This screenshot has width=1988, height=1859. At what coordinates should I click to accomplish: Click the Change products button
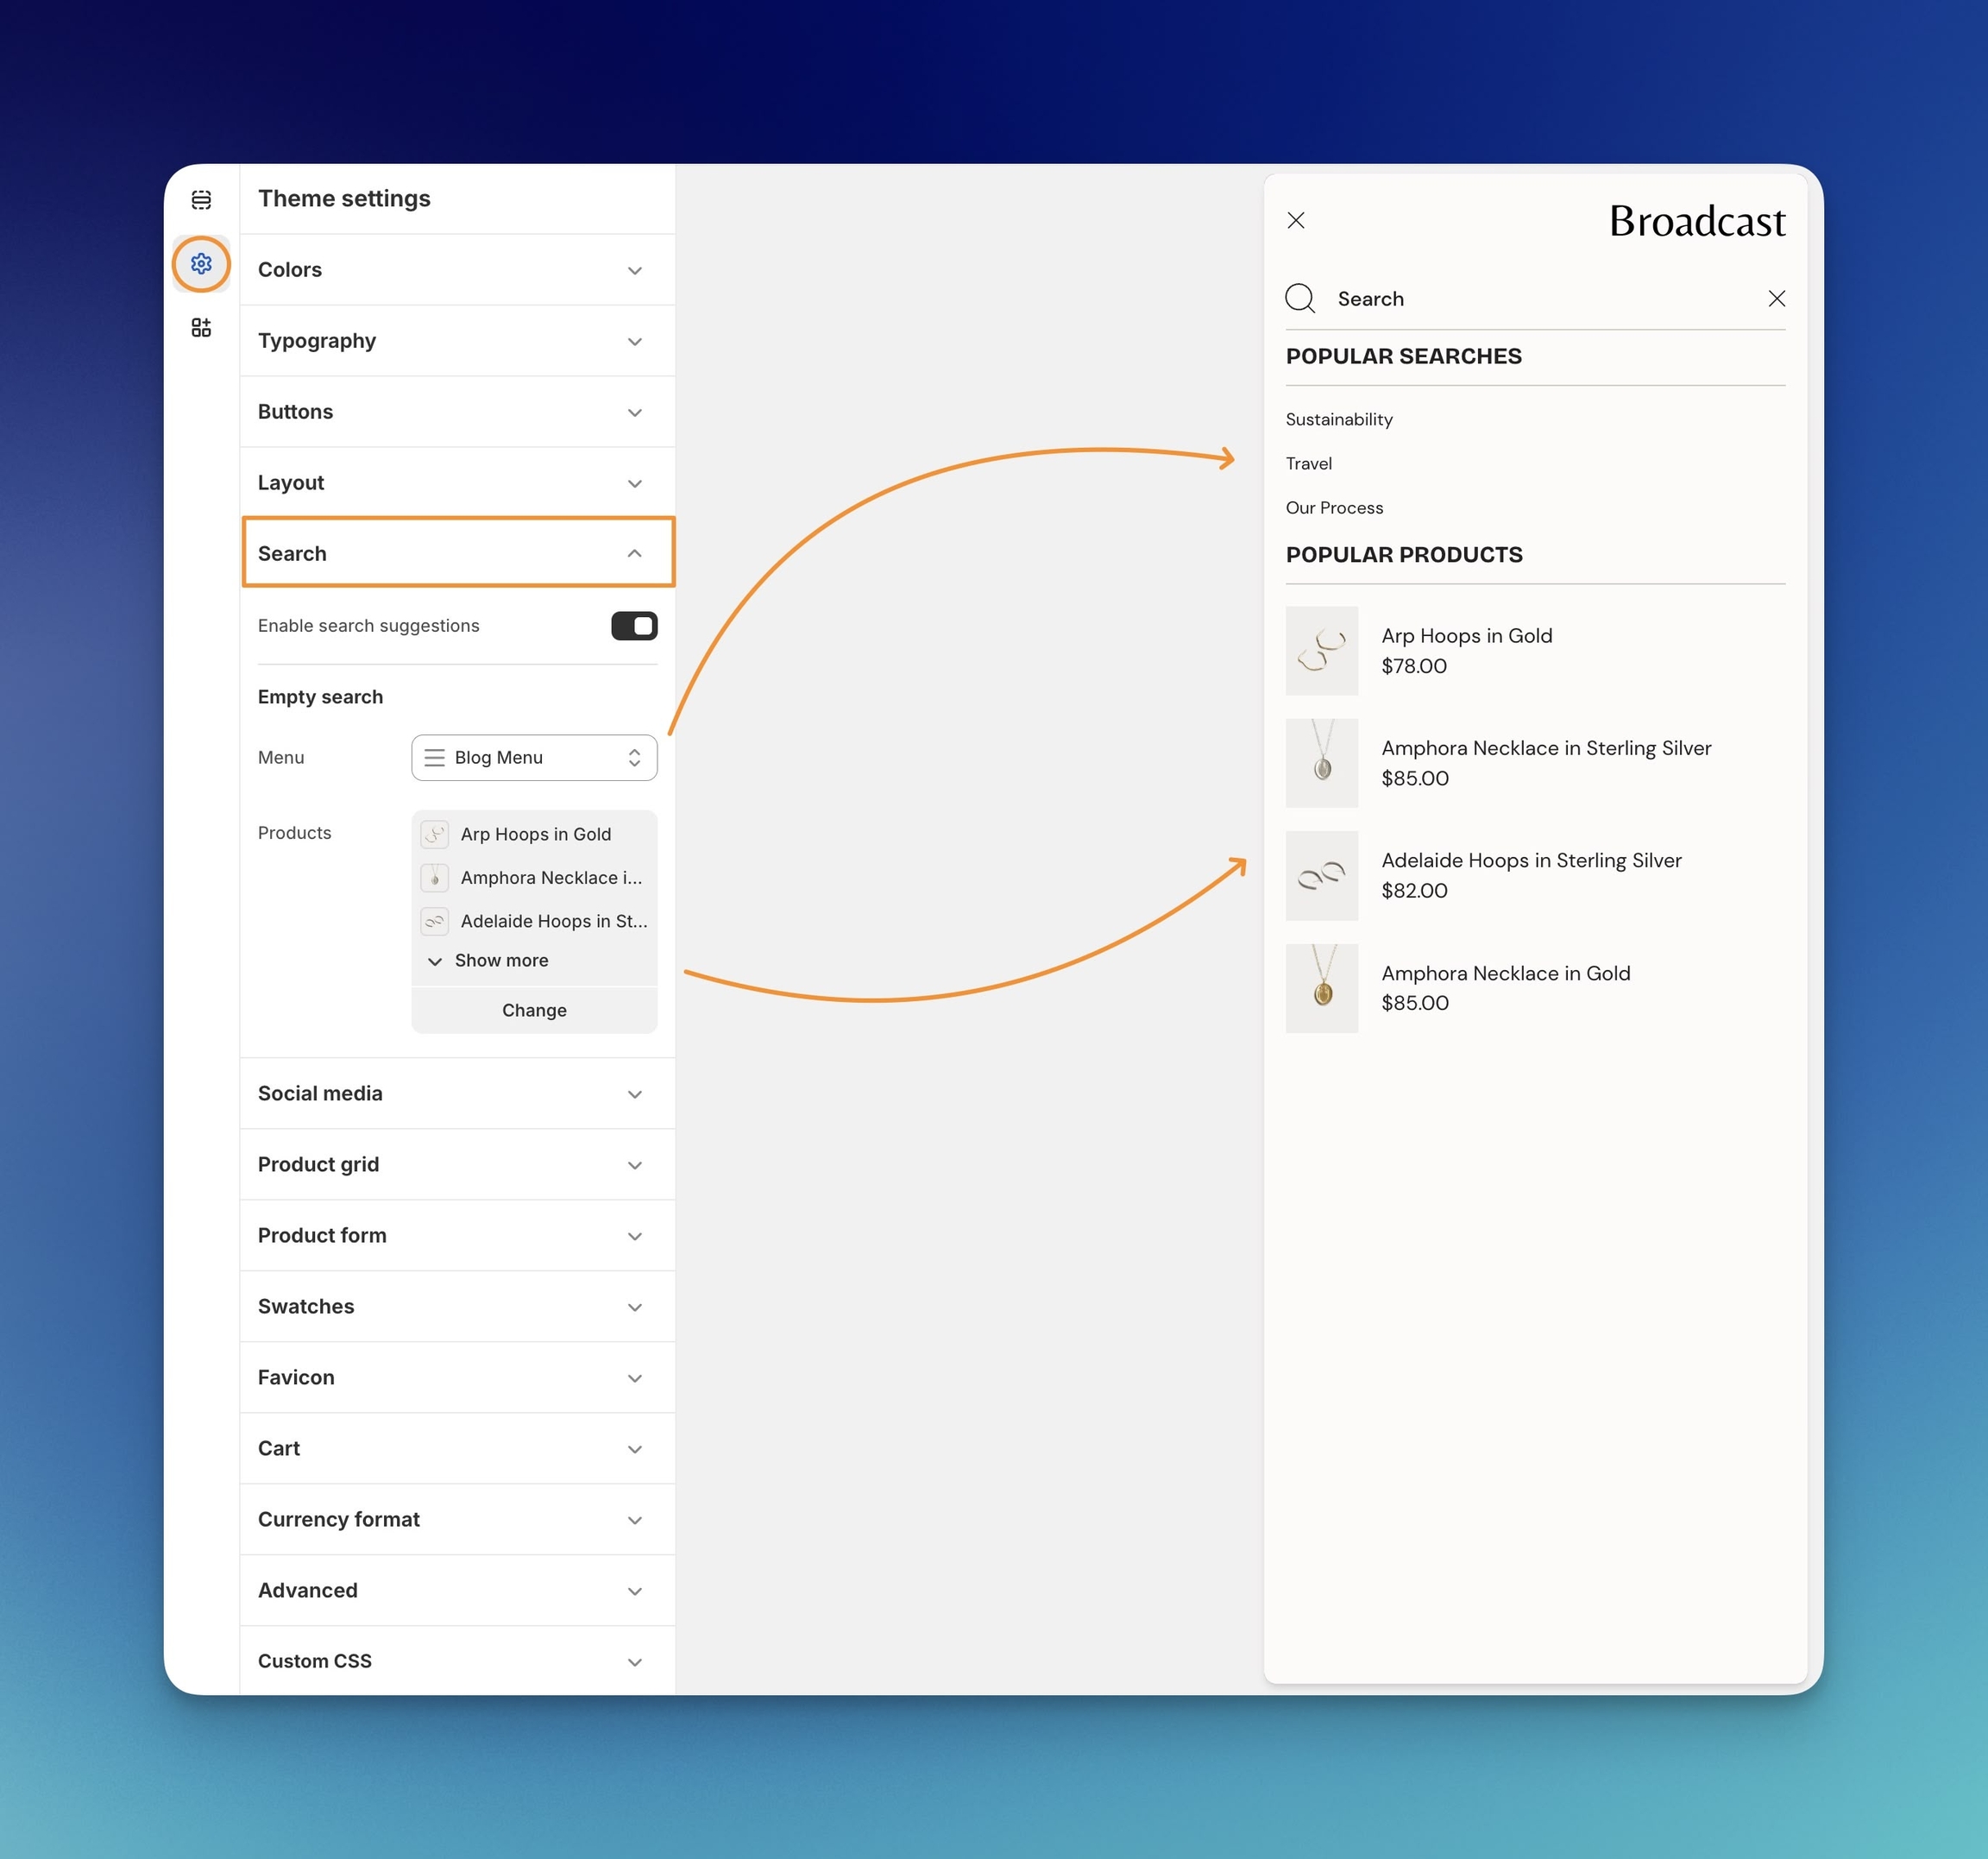534,1010
